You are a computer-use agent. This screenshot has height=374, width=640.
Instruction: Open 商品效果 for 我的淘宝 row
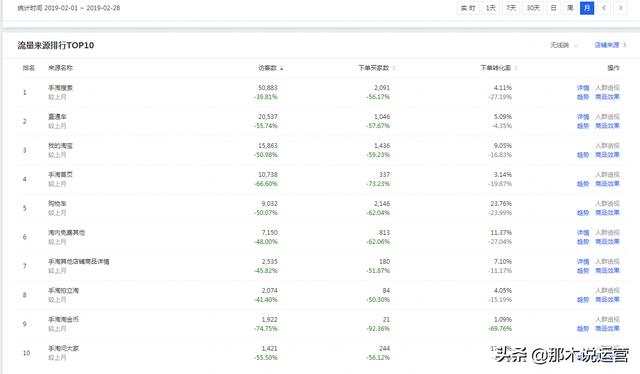(x=607, y=155)
